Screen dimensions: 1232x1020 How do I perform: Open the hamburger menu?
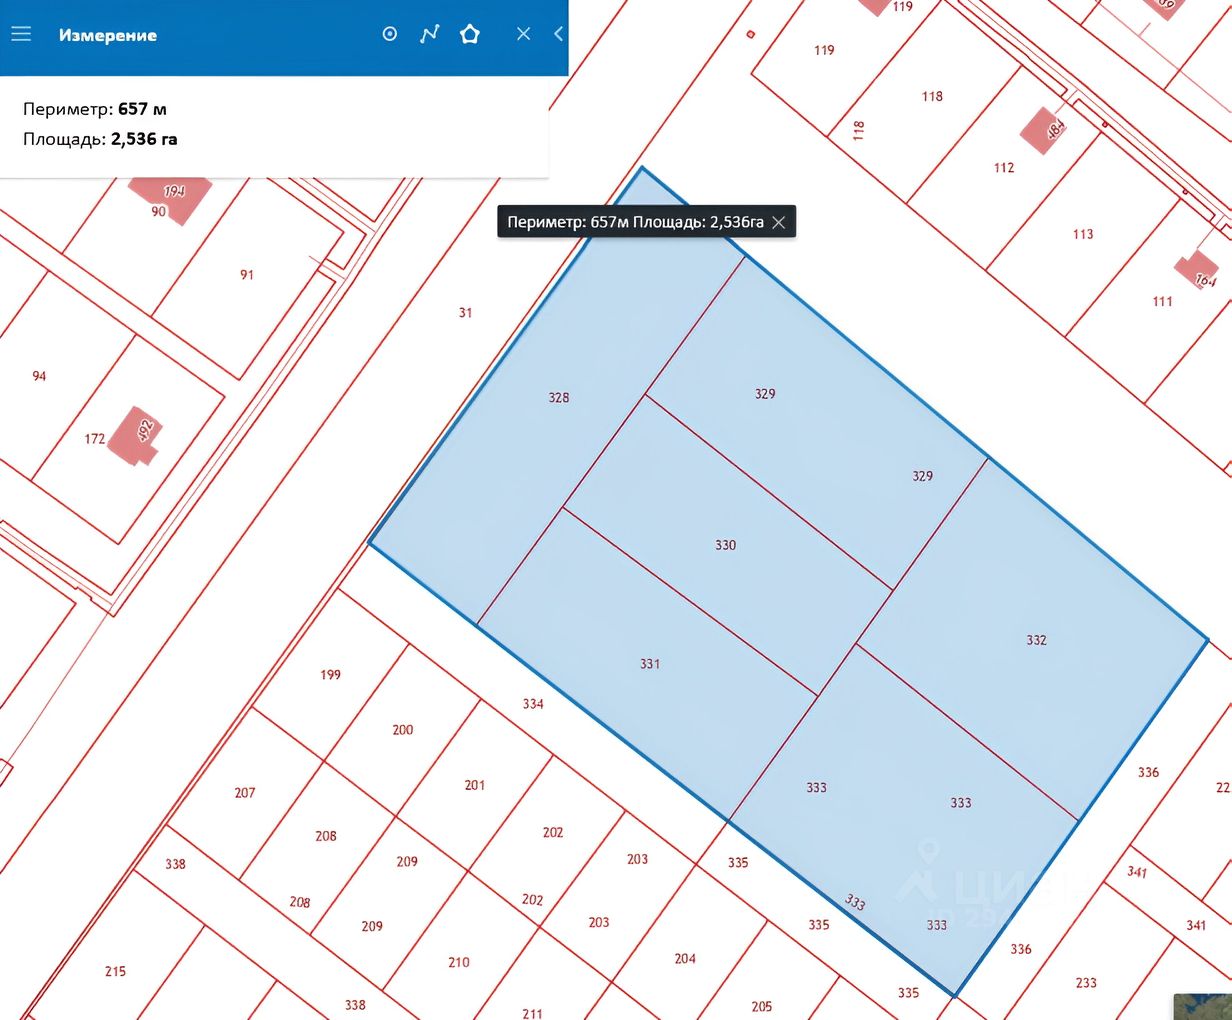pyautogui.click(x=21, y=34)
